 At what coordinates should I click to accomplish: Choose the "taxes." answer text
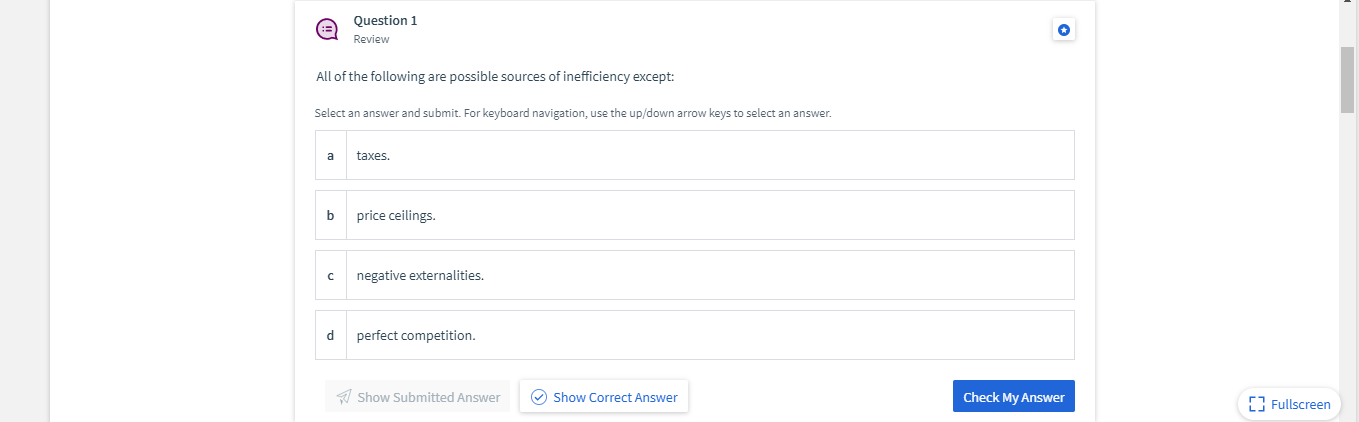373,156
